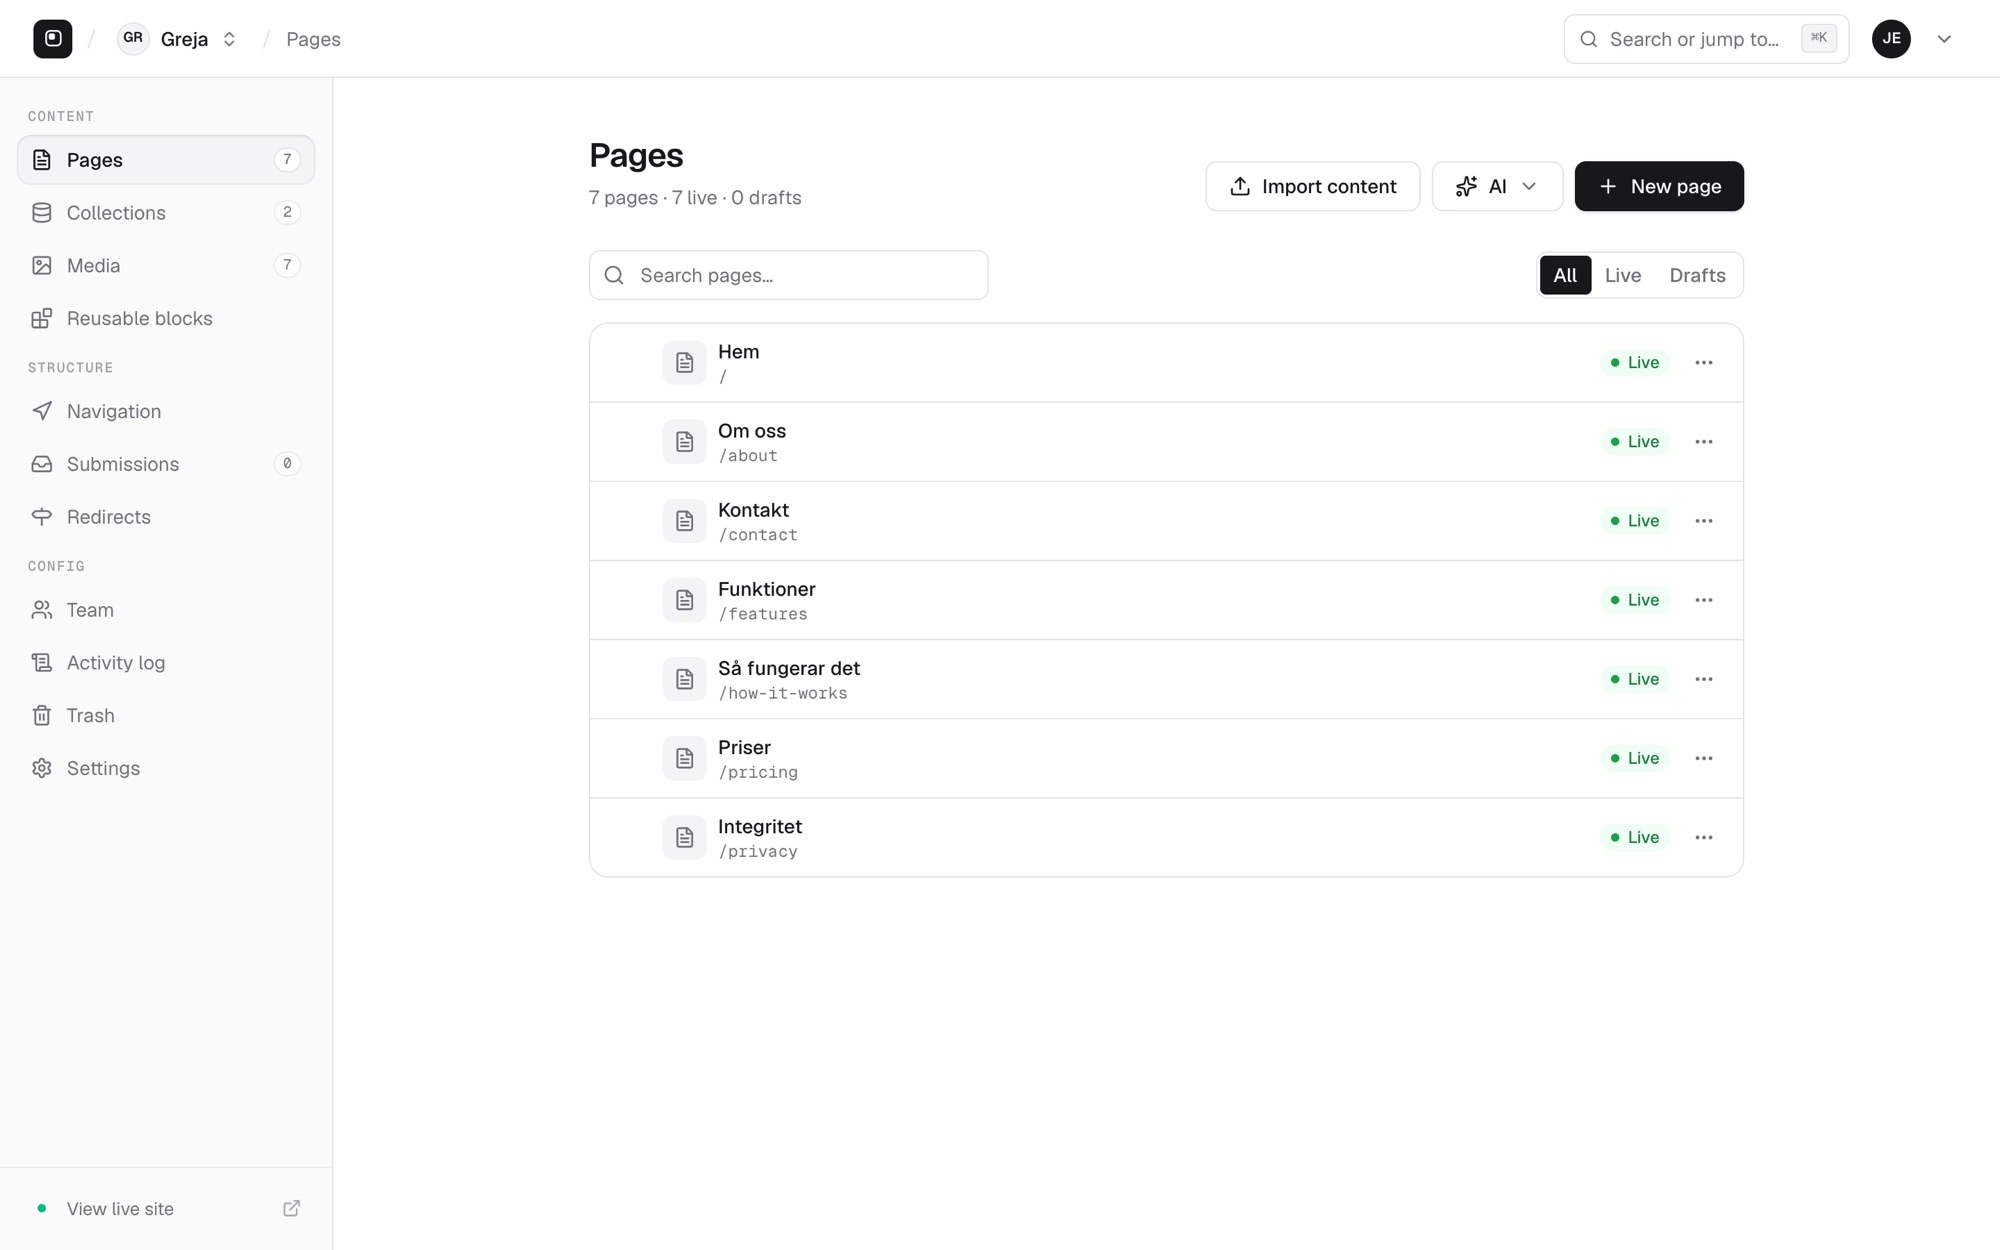Open more options for Om oss page

(x=1704, y=441)
